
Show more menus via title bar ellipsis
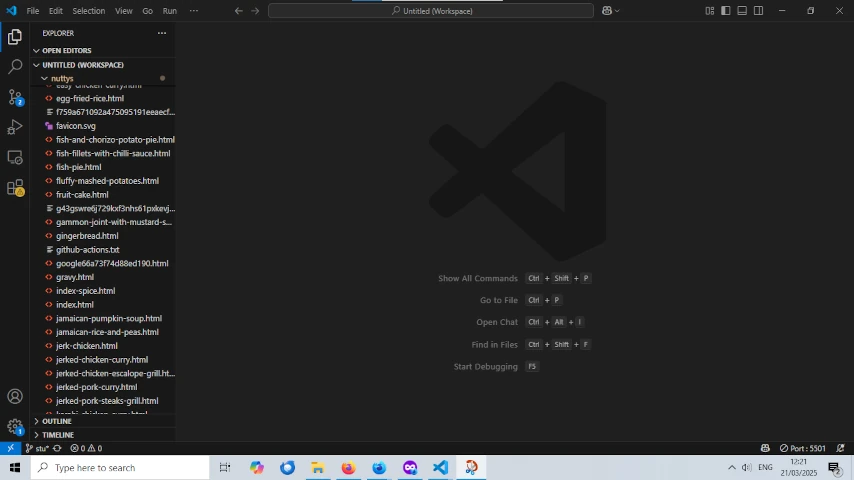[194, 11]
